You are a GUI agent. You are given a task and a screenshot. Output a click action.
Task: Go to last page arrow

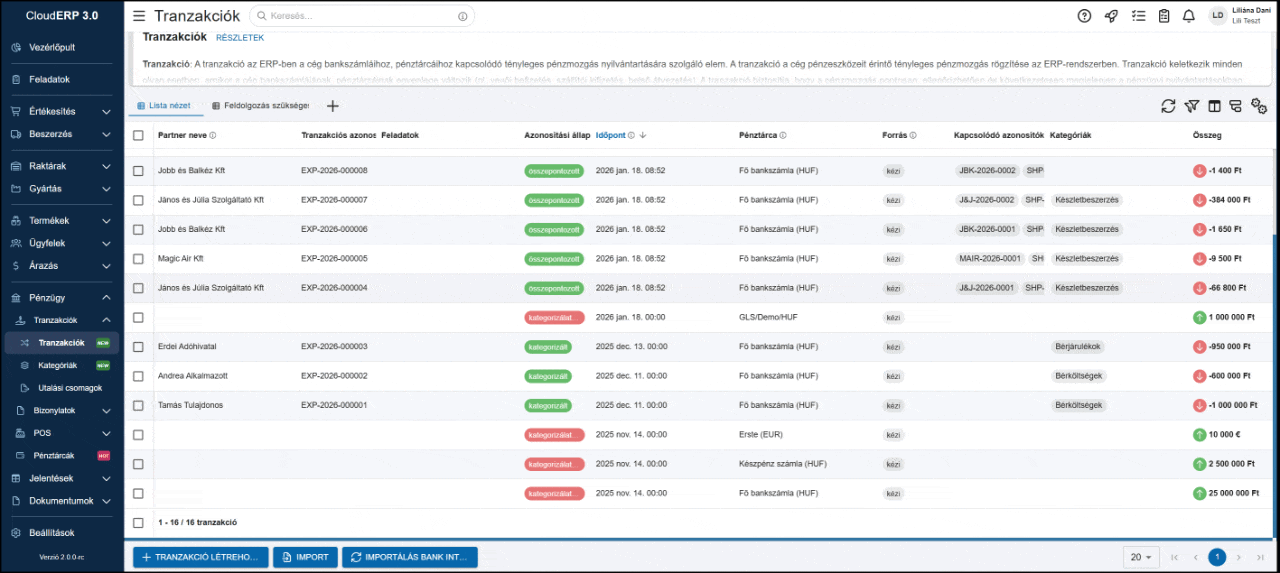point(1260,557)
